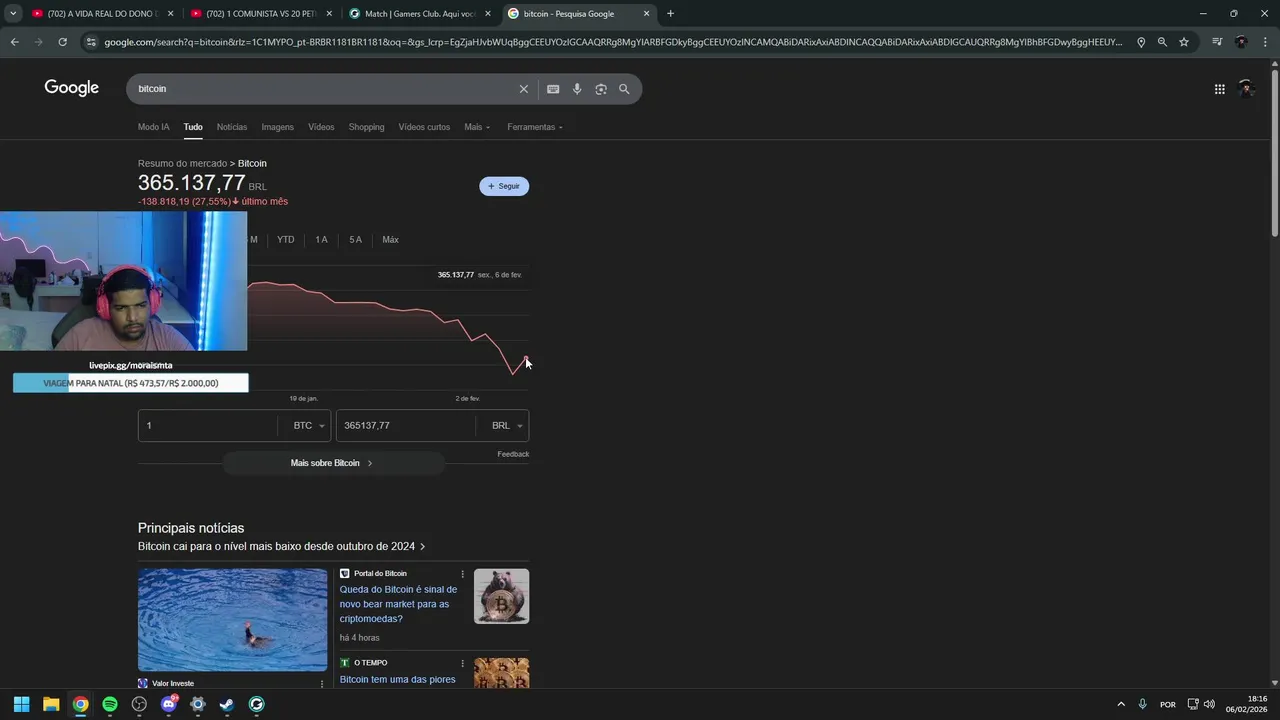Switch to the A VIDA REAL DO DONO tab
This screenshot has width=1280, height=720.
101,14
